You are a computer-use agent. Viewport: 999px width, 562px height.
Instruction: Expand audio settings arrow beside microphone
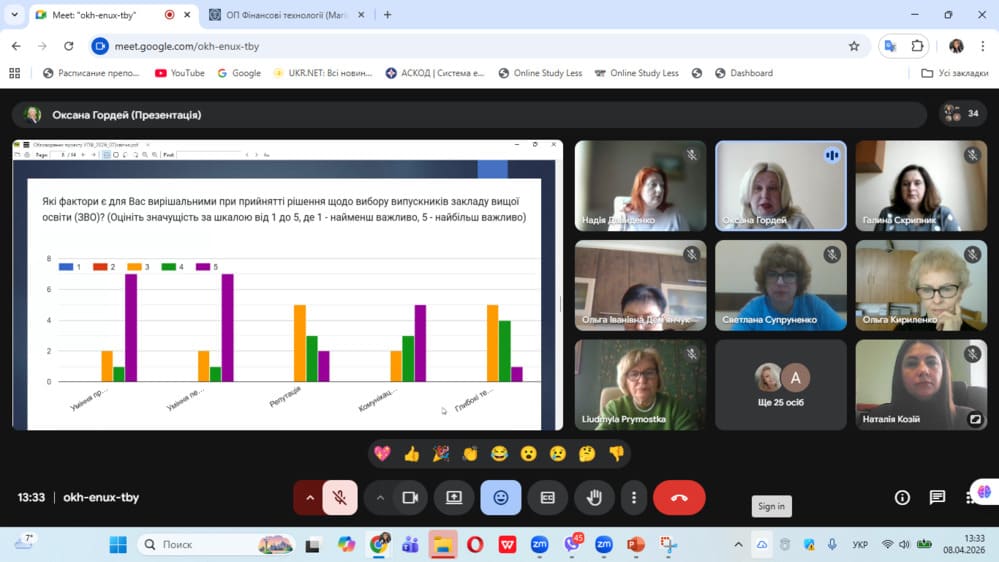pyautogui.click(x=309, y=498)
